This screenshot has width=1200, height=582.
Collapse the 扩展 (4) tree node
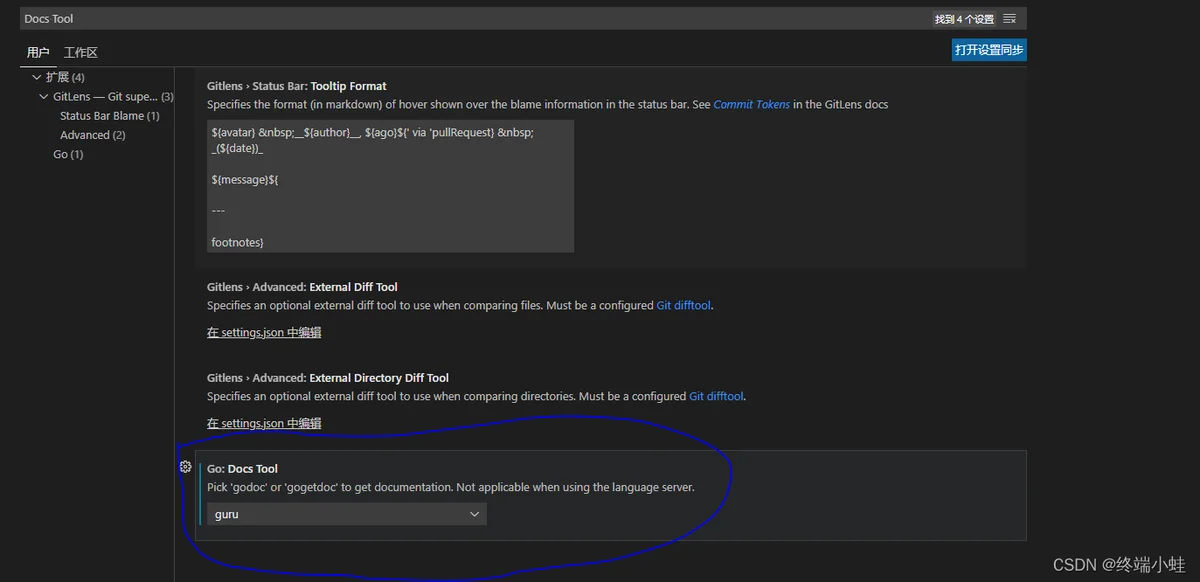pyautogui.click(x=37, y=77)
